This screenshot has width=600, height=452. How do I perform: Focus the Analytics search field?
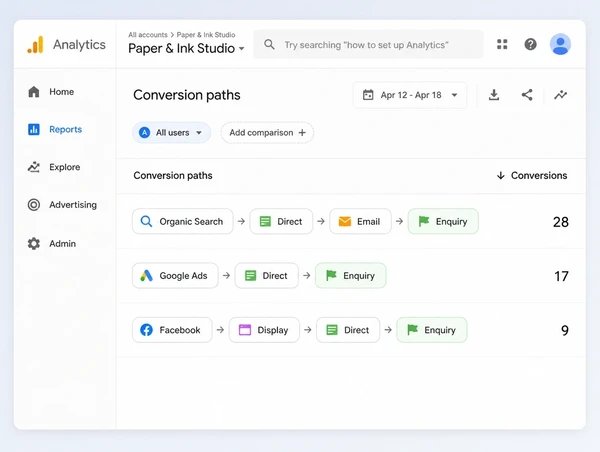368,44
